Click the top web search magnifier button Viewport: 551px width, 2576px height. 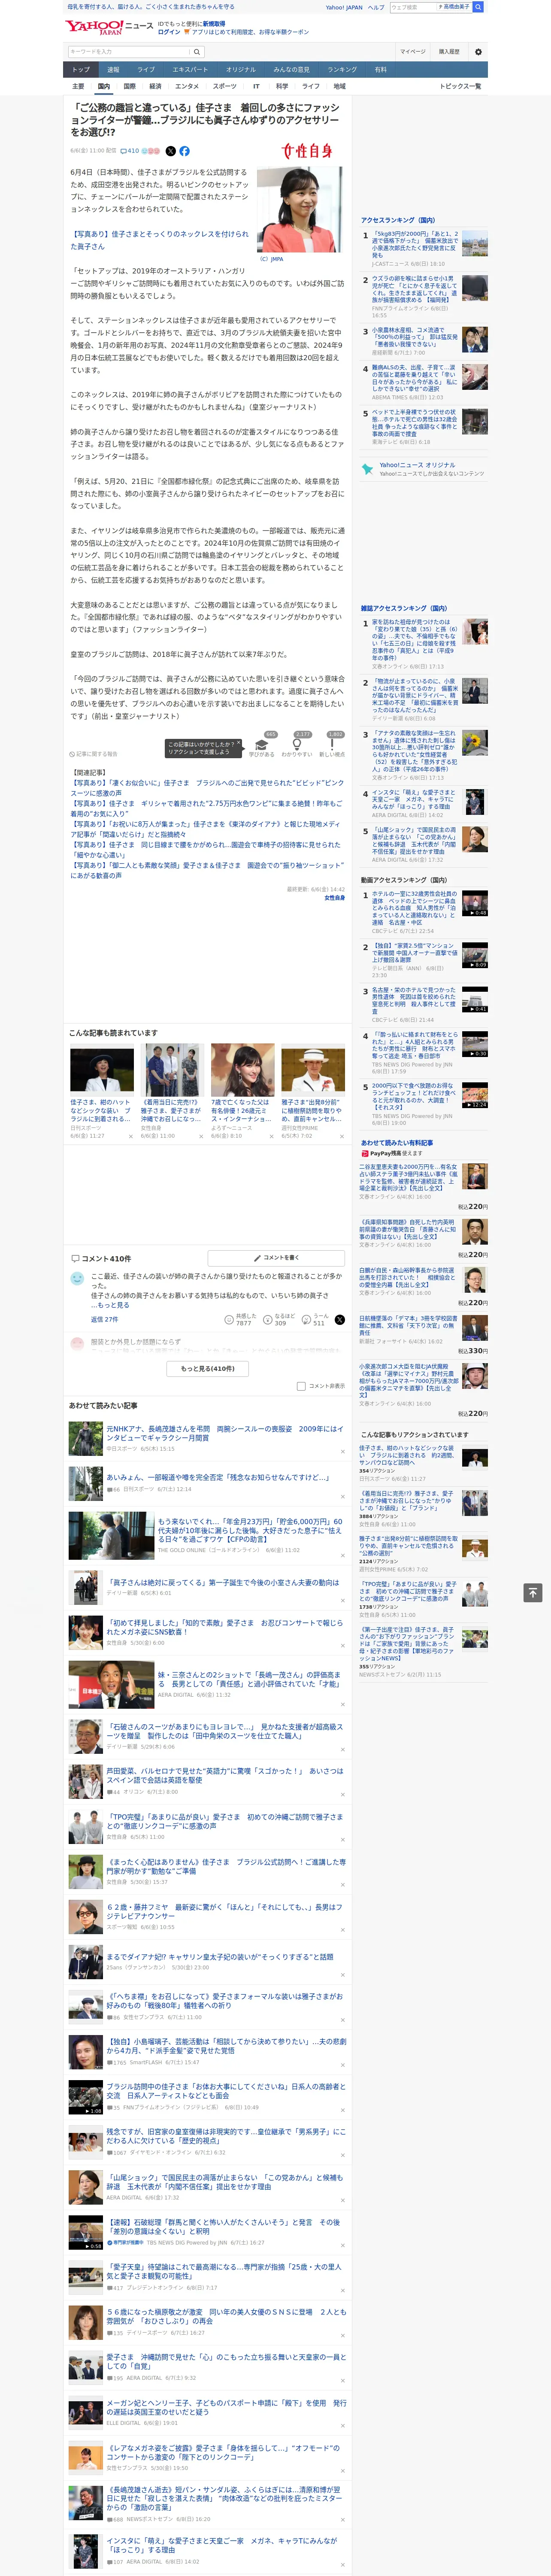click(478, 7)
